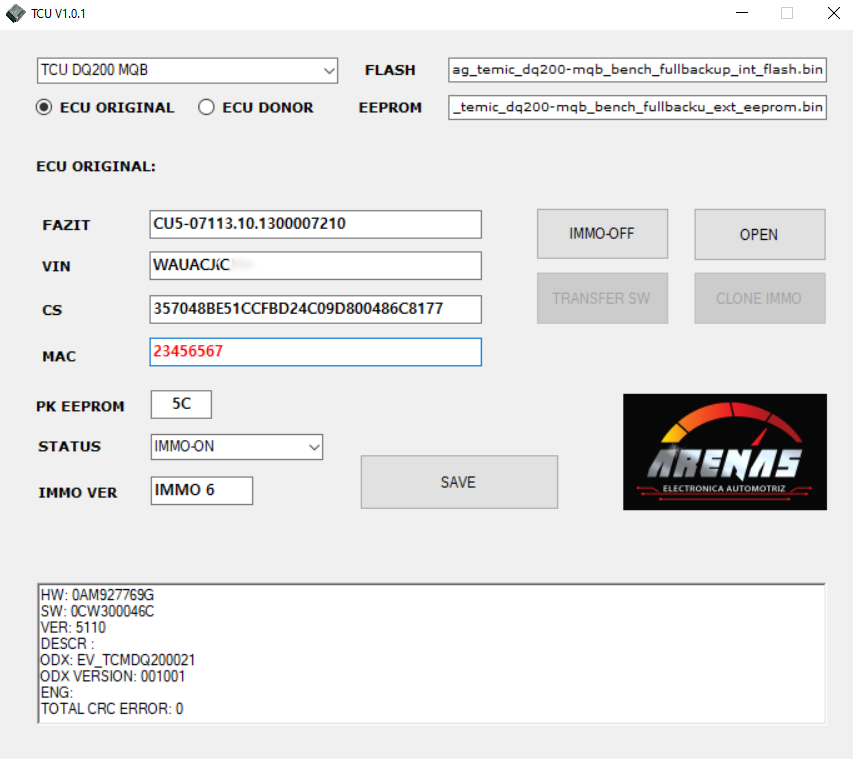Viewport: 853px width, 759px height.
Task: Click the EEPROM file path field
Action: pyautogui.click(x=637, y=107)
